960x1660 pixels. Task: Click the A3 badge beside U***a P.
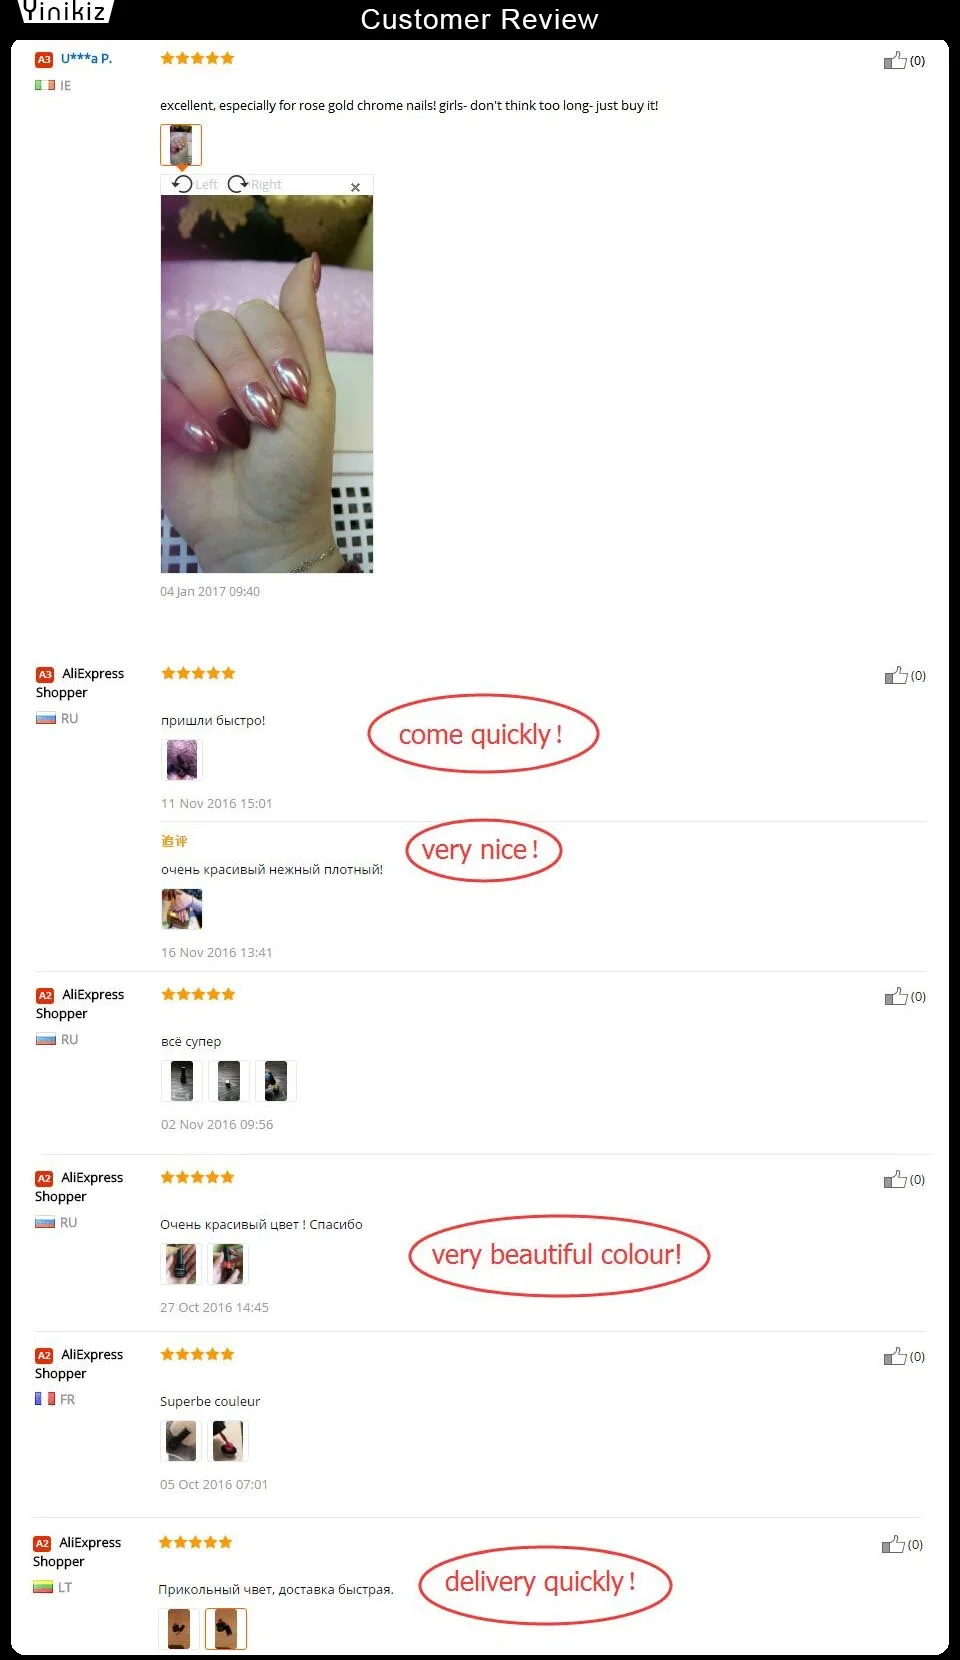point(44,60)
